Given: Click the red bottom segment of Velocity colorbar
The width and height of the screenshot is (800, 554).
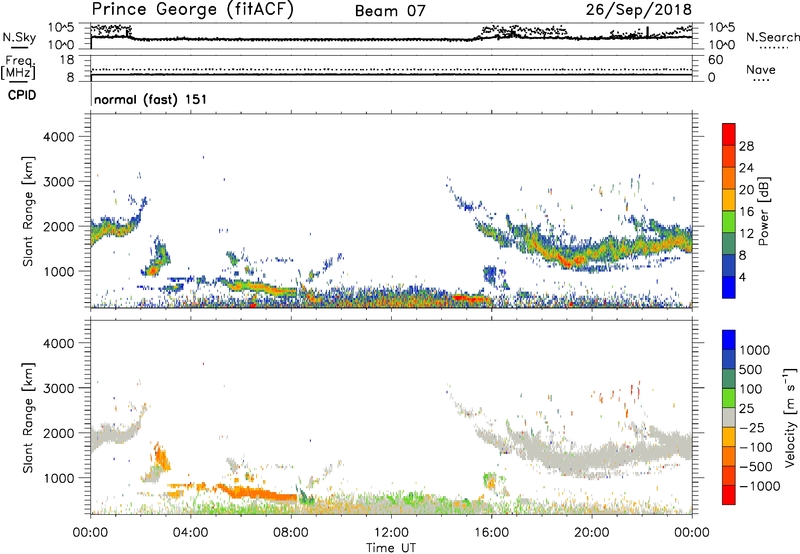Looking at the screenshot, I should (x=729, y=495).
